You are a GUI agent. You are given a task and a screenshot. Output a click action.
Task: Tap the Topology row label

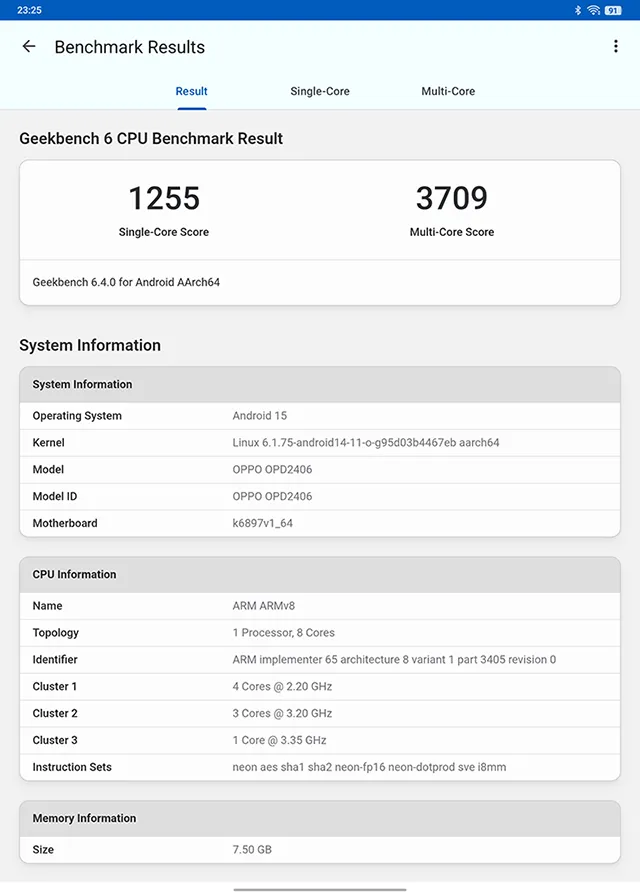pyautogui.click(x=55, y=633)
